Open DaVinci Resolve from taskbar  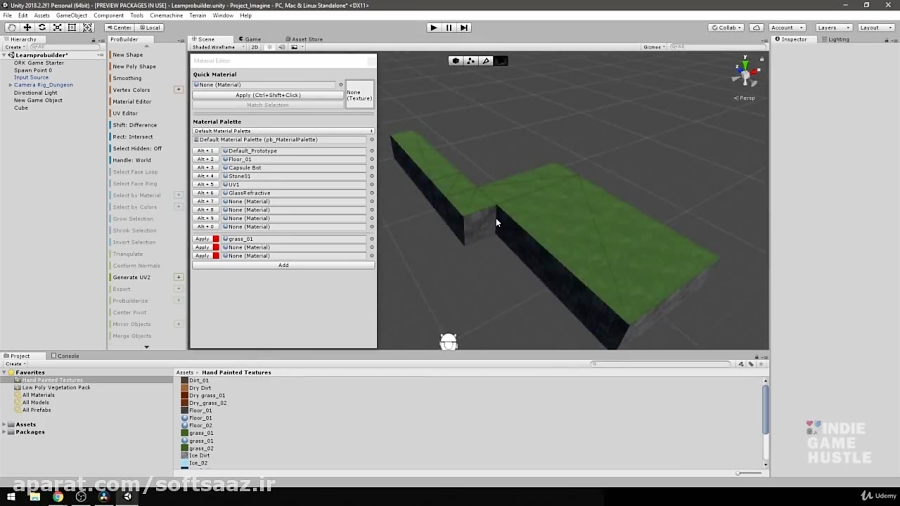(x=104, y=497)
